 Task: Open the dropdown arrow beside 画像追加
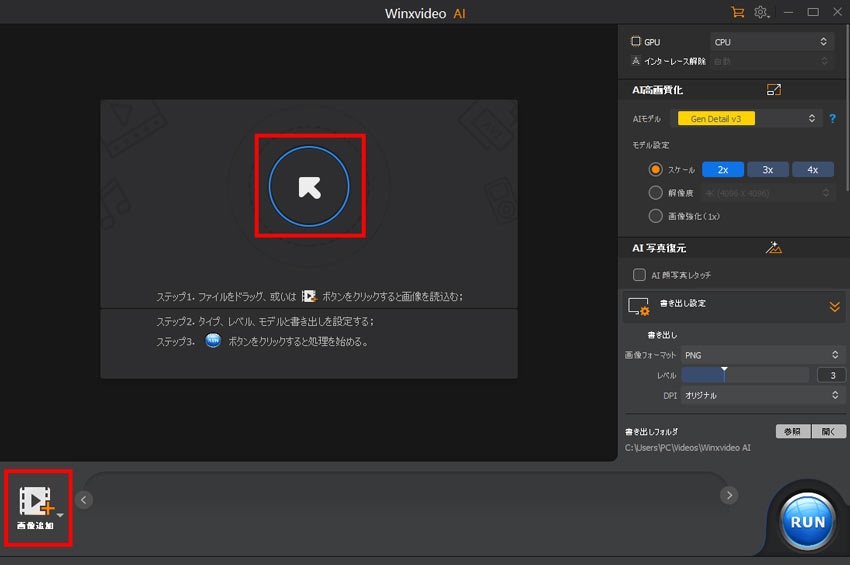[x=60, y=515]
